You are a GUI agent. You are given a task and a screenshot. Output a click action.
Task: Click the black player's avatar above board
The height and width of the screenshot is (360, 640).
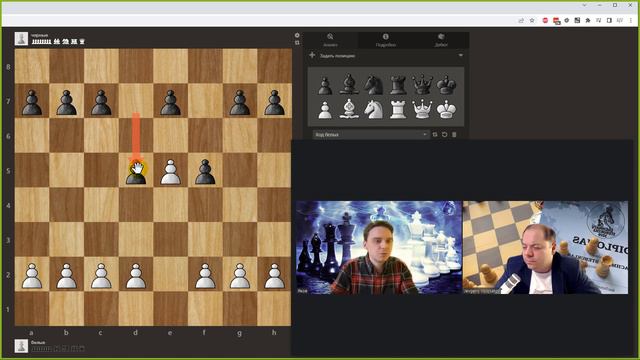click(x=21, y=39)
